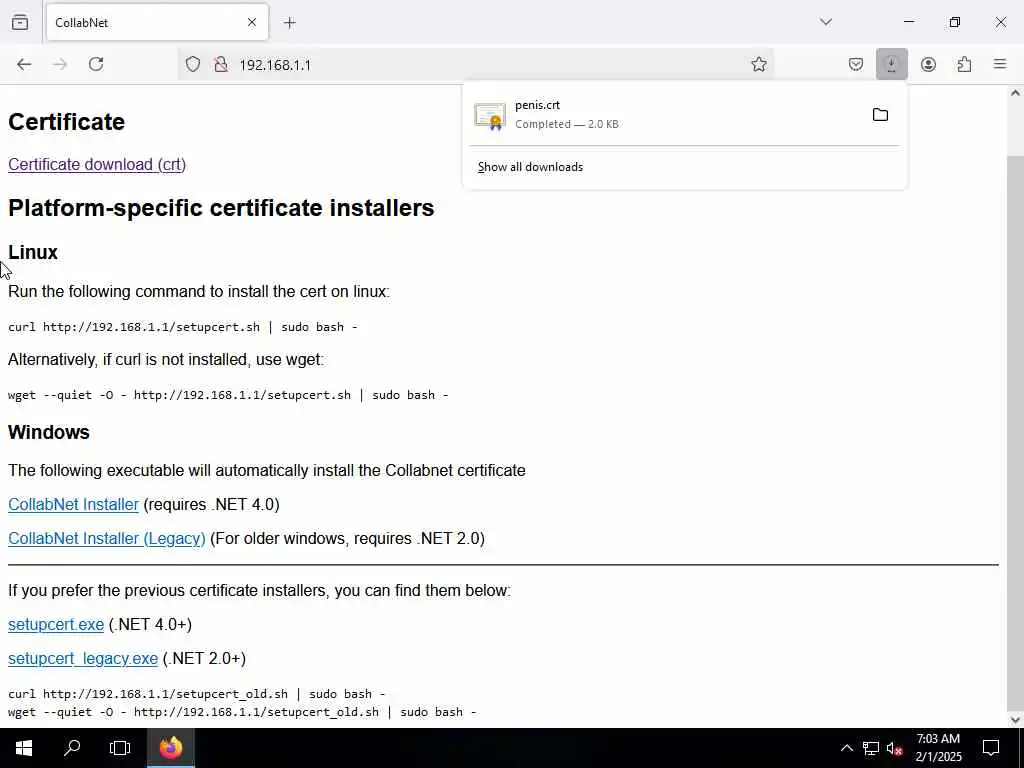
Task: Download the CollabNet Installer
Action: pos(73,504)
